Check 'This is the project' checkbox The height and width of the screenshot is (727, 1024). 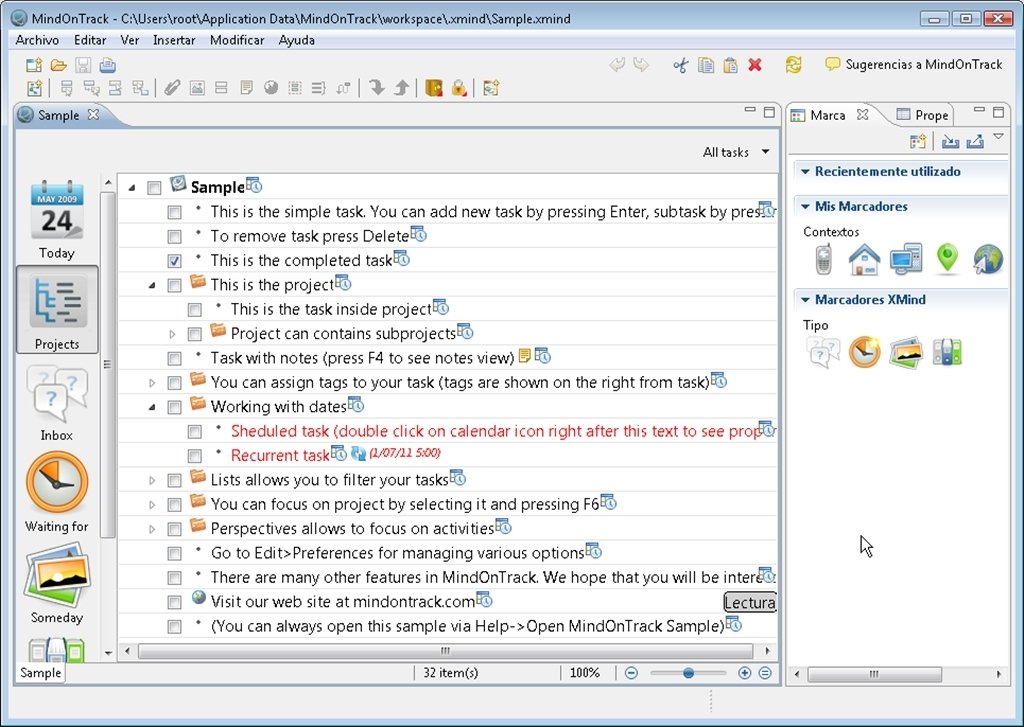click(174, 285)
